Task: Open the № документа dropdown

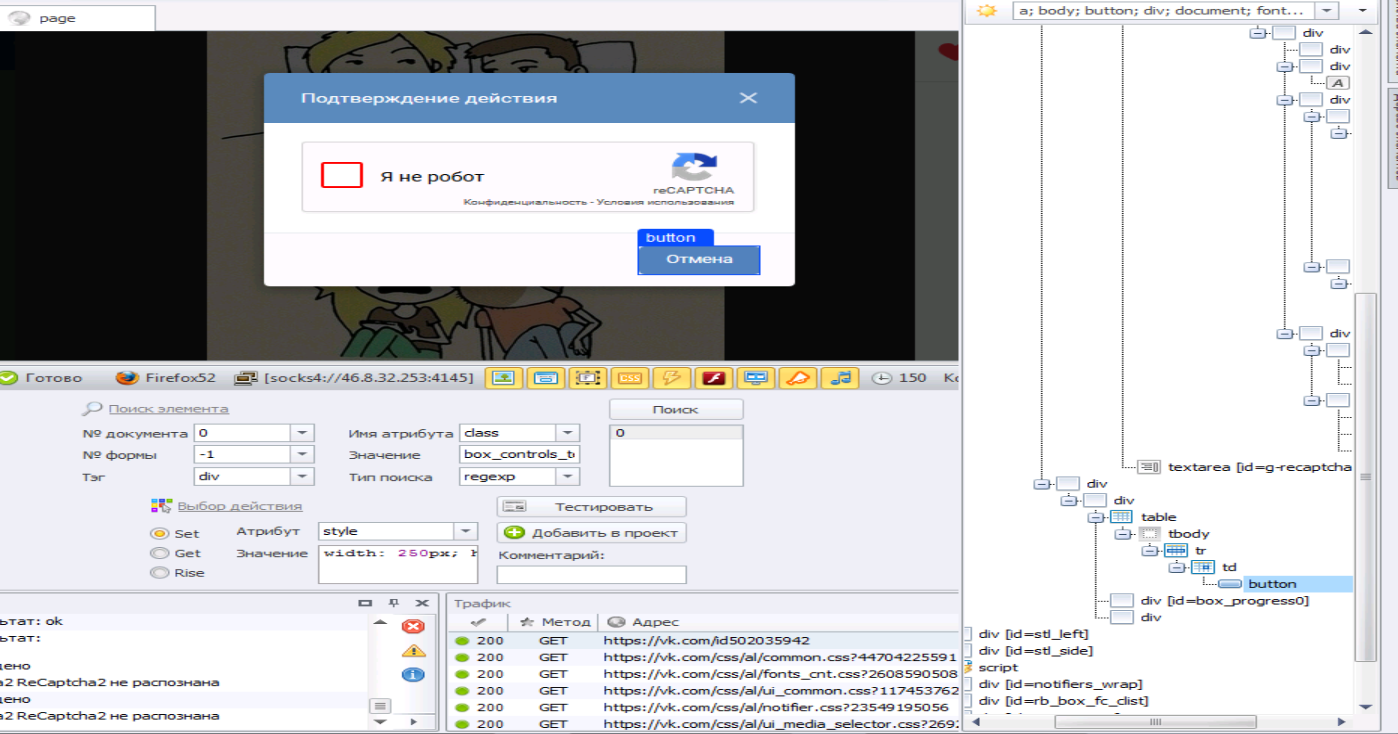Action: 303,433
